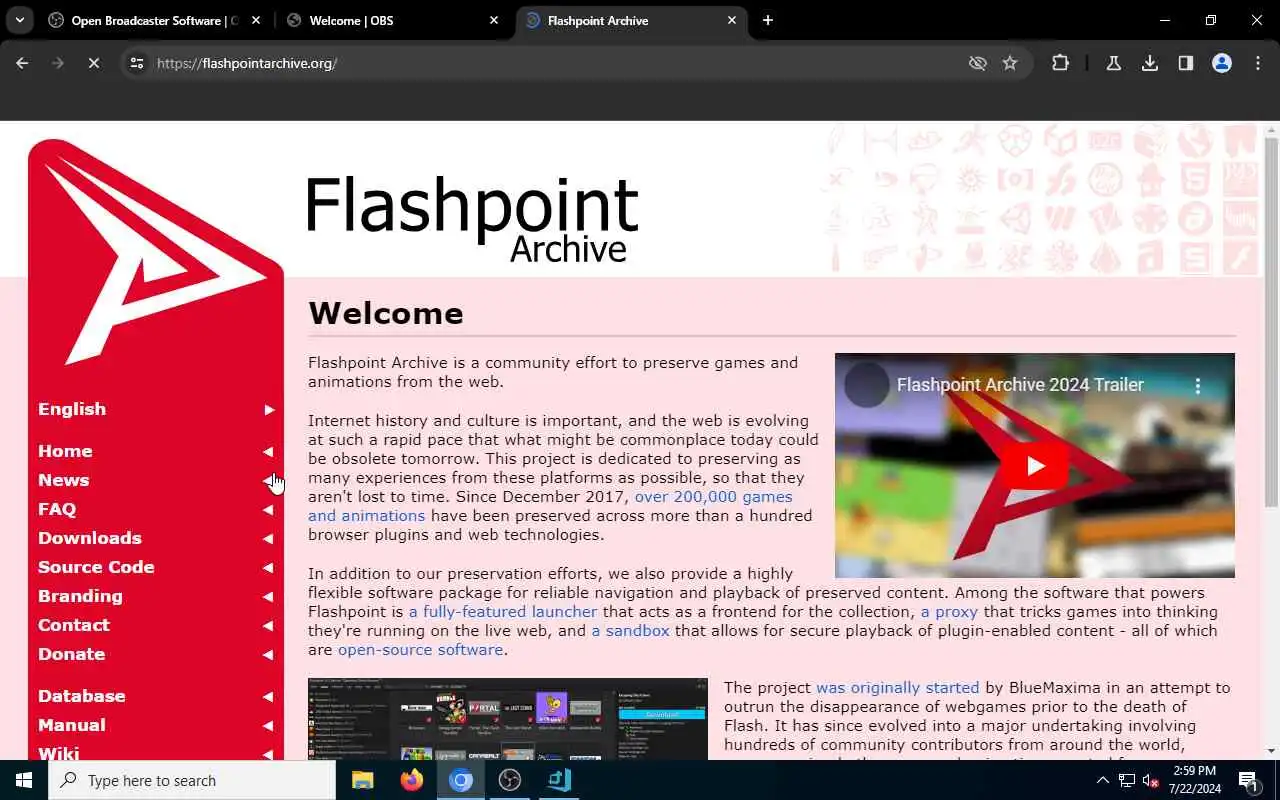
Task: Follow the 'a sandbox' link
Action: (632, 631)
